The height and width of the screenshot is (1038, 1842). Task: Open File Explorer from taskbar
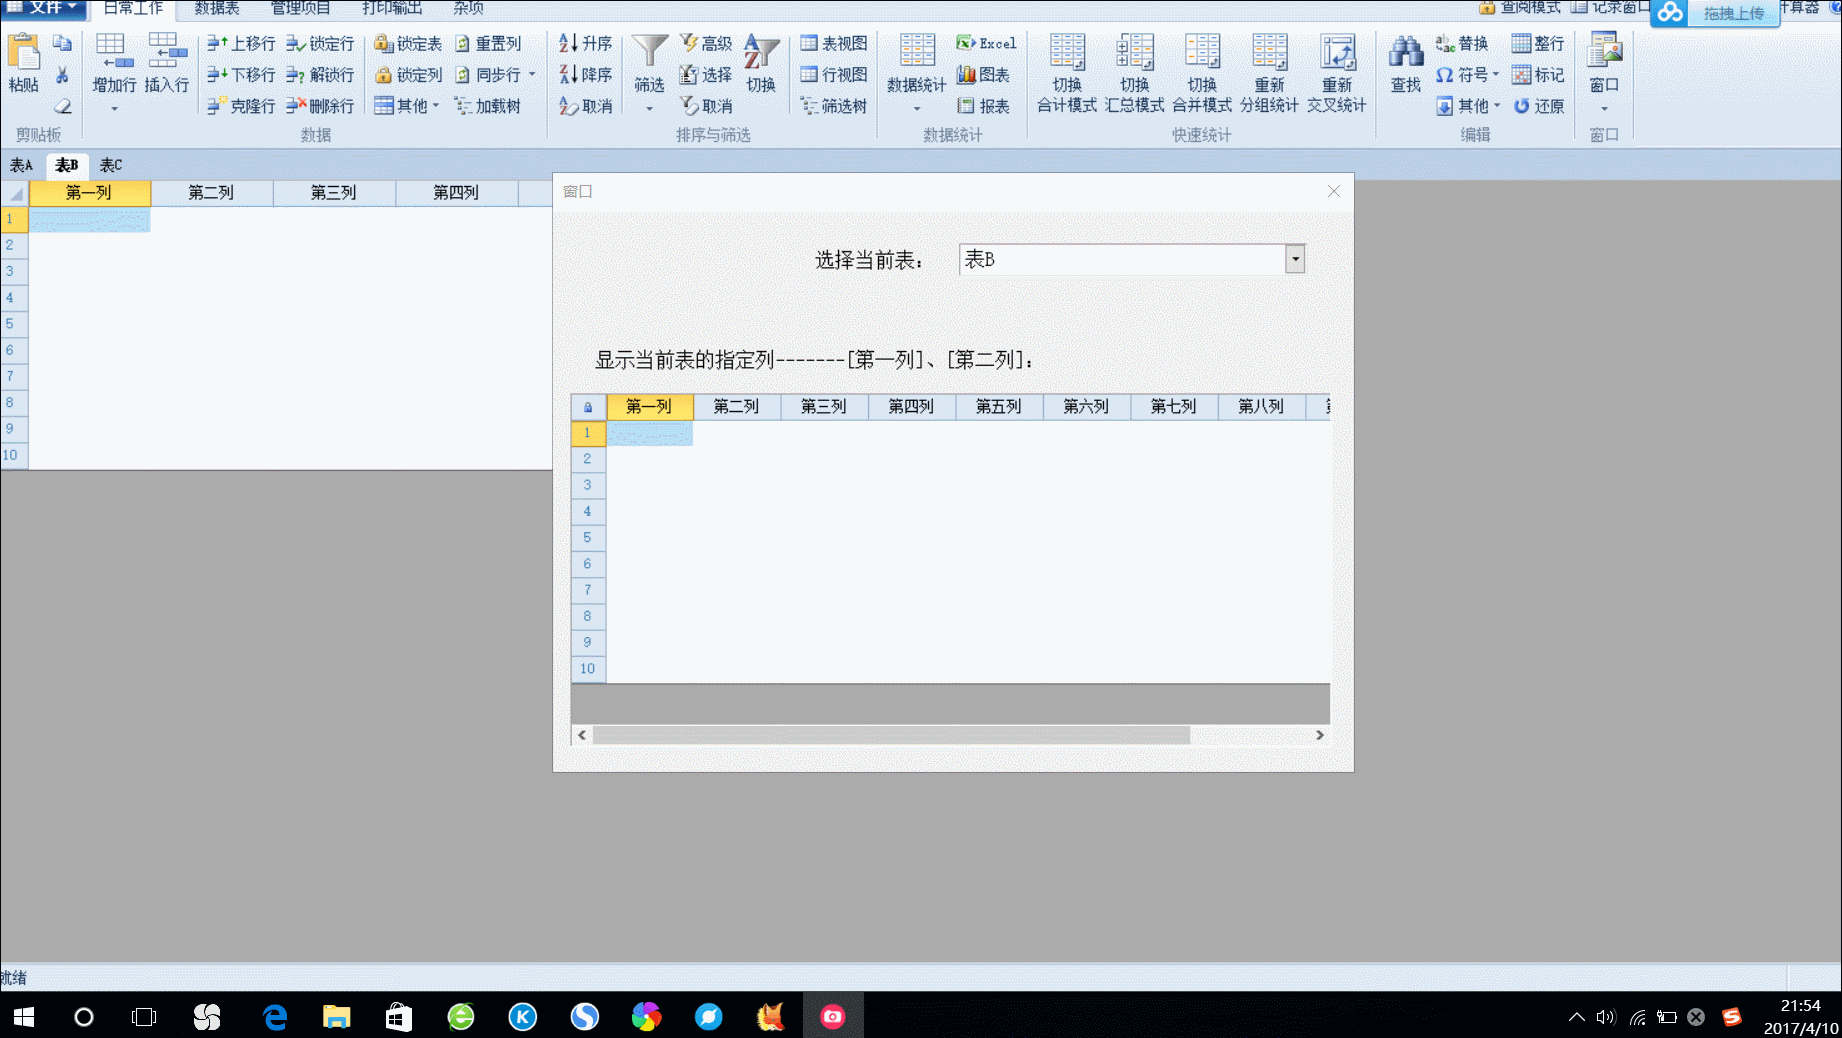point(336,1017)
